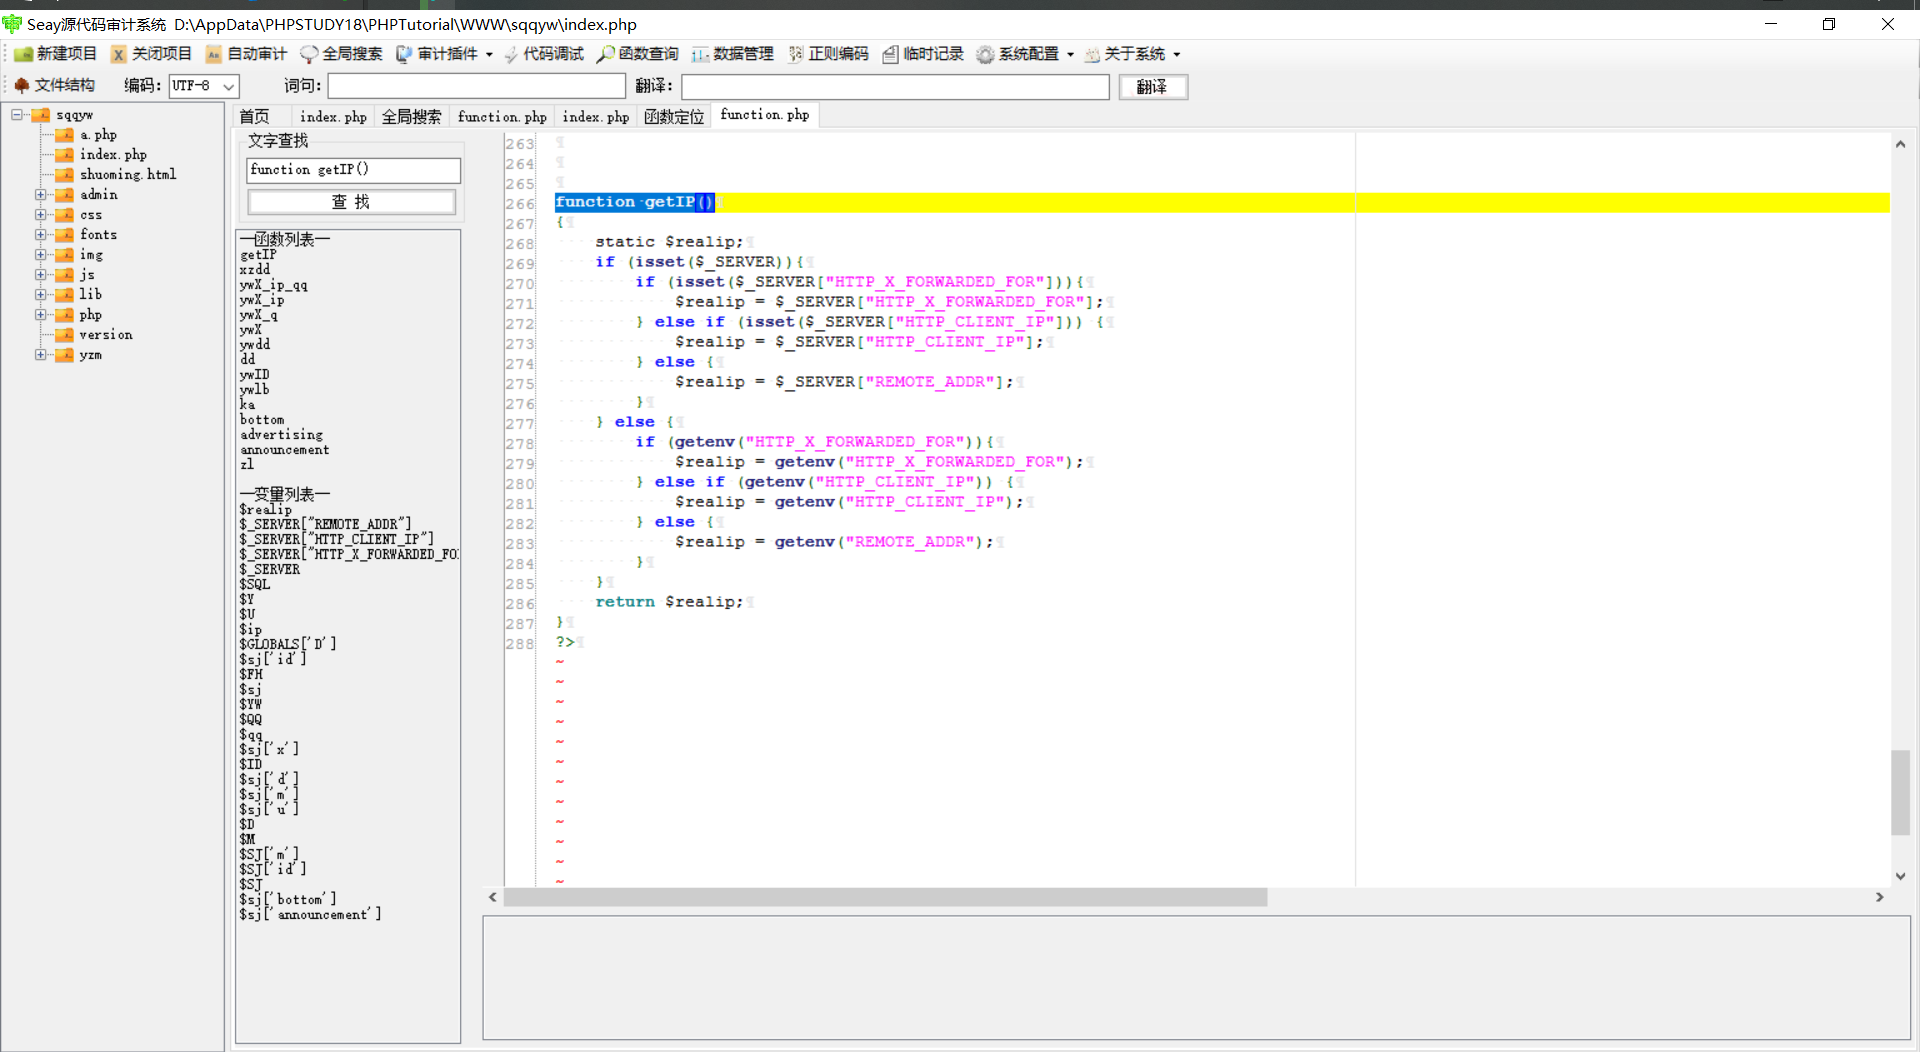Open 系统配置 dropdown arrow
1920x1052 pixels.
1070,55
